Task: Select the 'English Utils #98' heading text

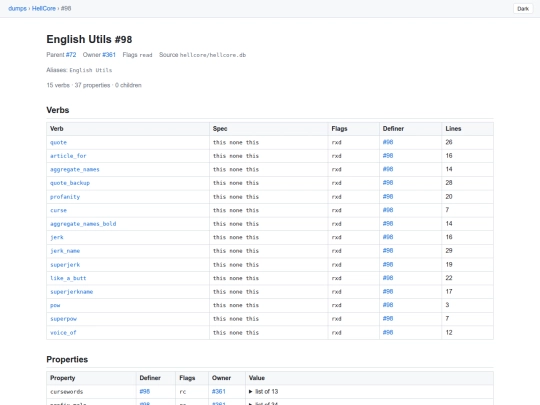Action: [89, 39]
